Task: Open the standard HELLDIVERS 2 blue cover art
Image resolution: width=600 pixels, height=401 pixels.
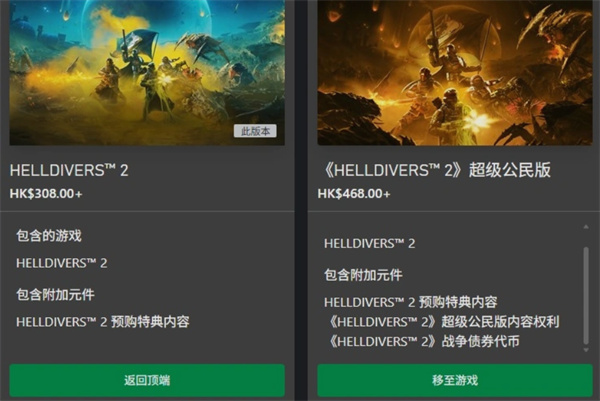Action: pos(147,72)
